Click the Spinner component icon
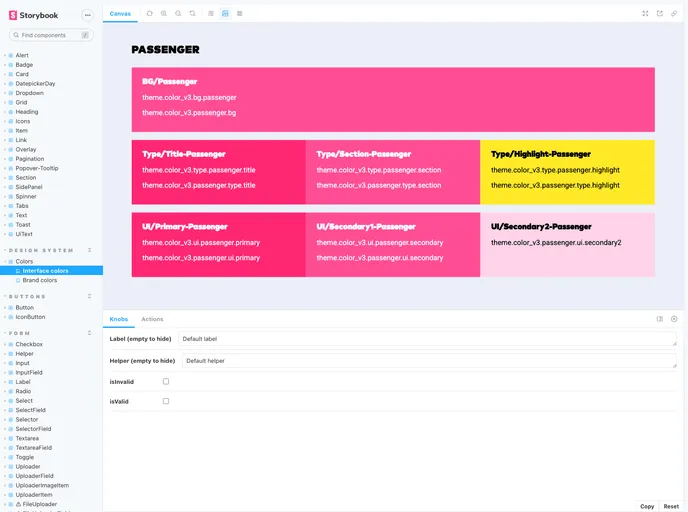The height and width of the screenshot is (512, 688). [x=11, y=197]
